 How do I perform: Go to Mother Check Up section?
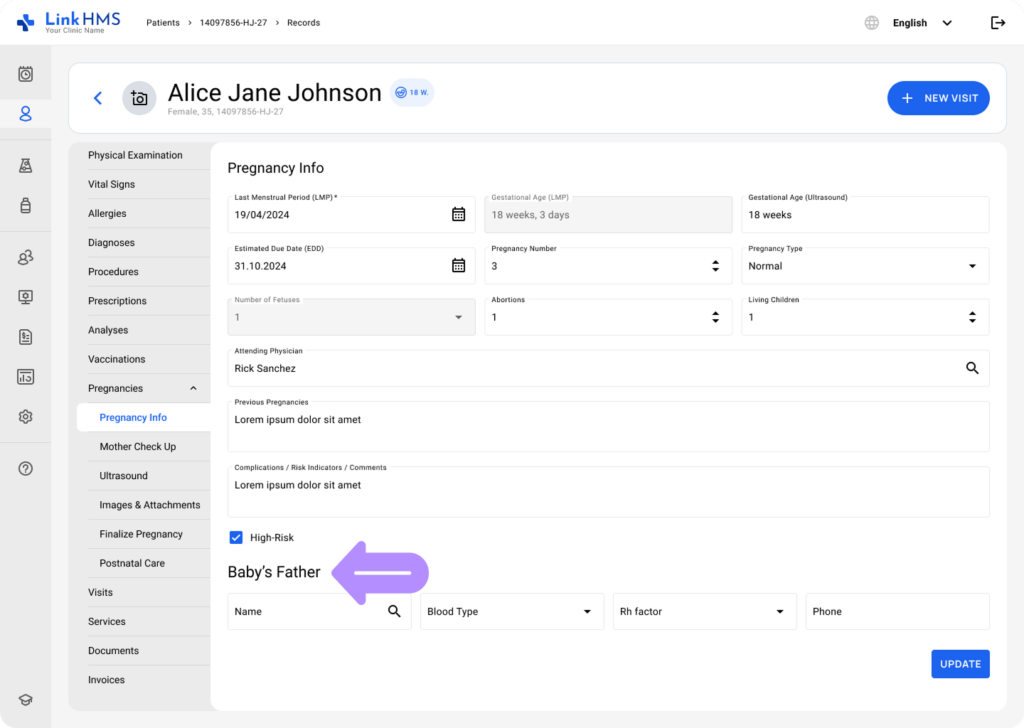[x=138, y=447]
